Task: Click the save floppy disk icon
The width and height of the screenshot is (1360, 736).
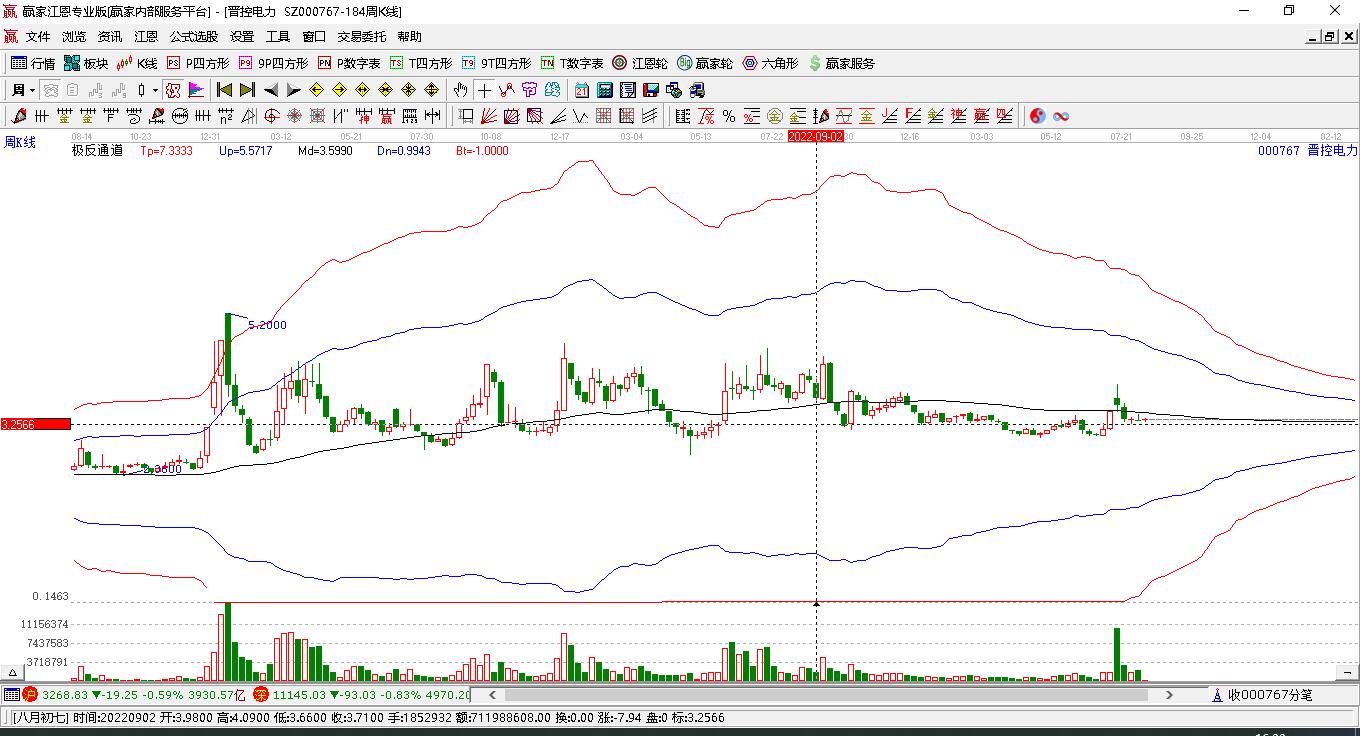Action: point(651,90)
